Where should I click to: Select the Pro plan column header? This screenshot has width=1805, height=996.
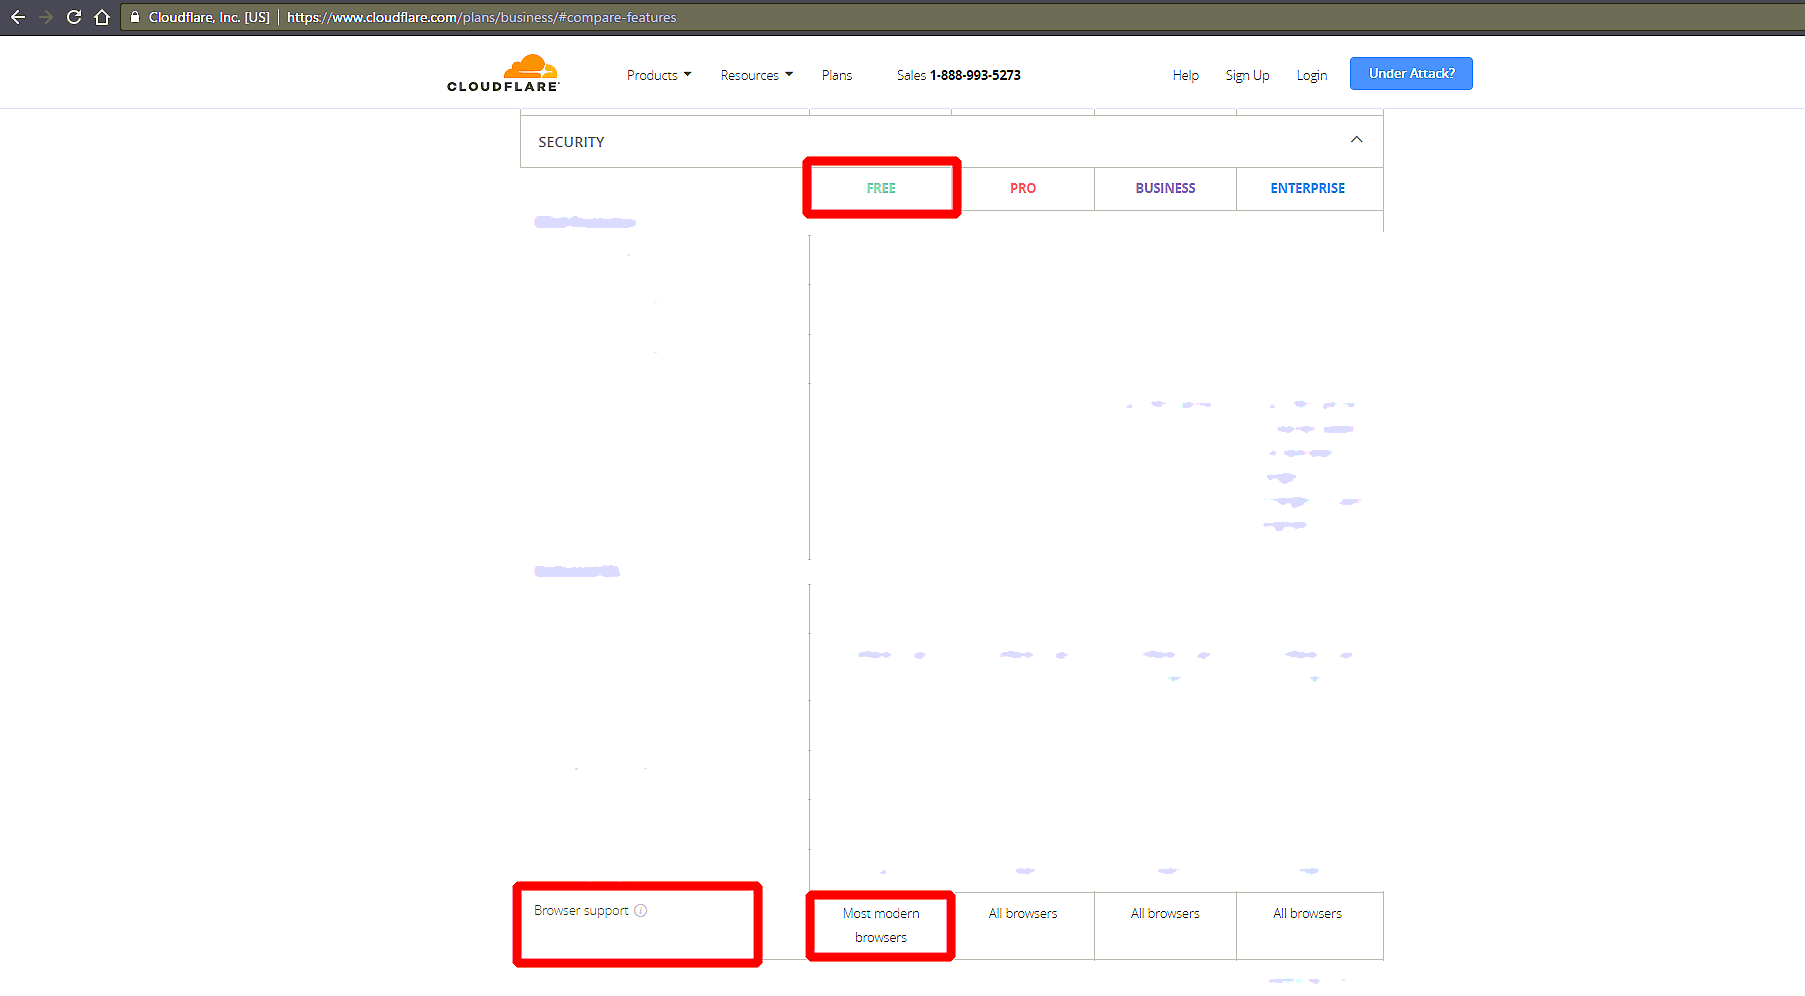1023,188
